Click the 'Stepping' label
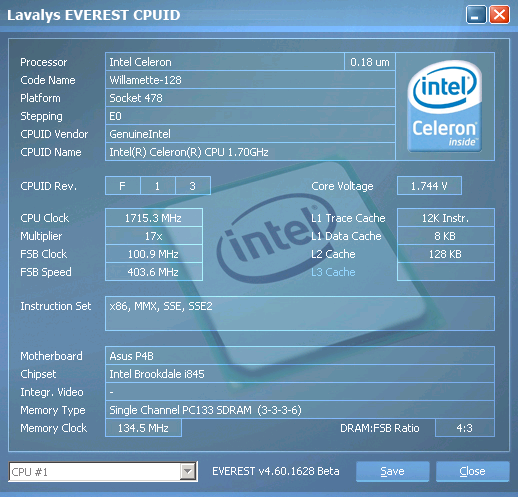 (41, 116)
